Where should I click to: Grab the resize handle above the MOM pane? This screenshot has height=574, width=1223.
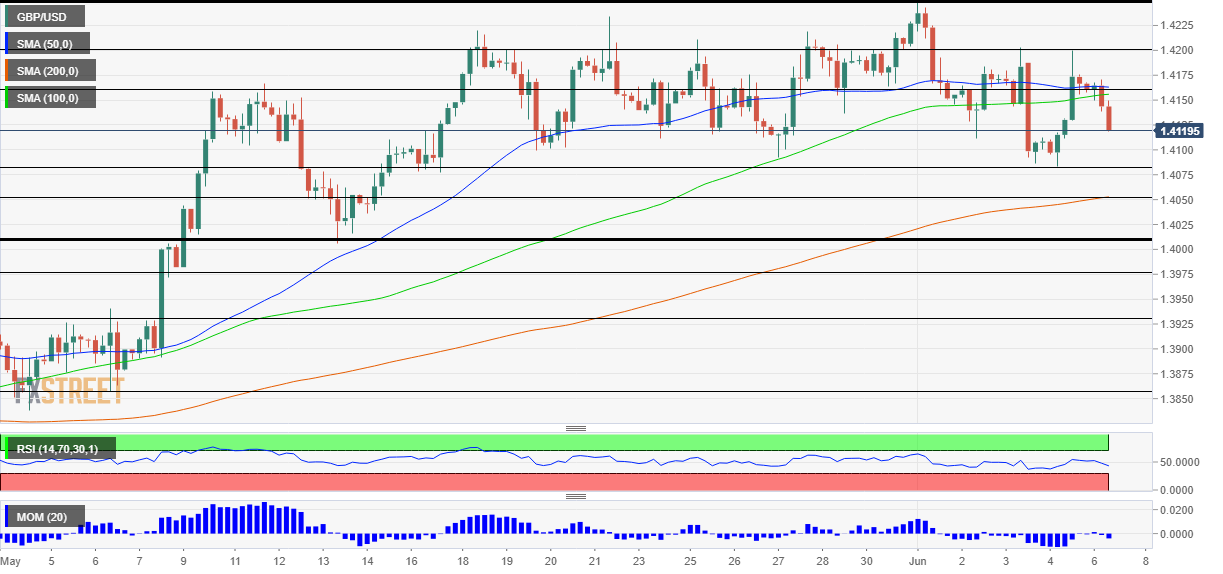tap(575, 496)
